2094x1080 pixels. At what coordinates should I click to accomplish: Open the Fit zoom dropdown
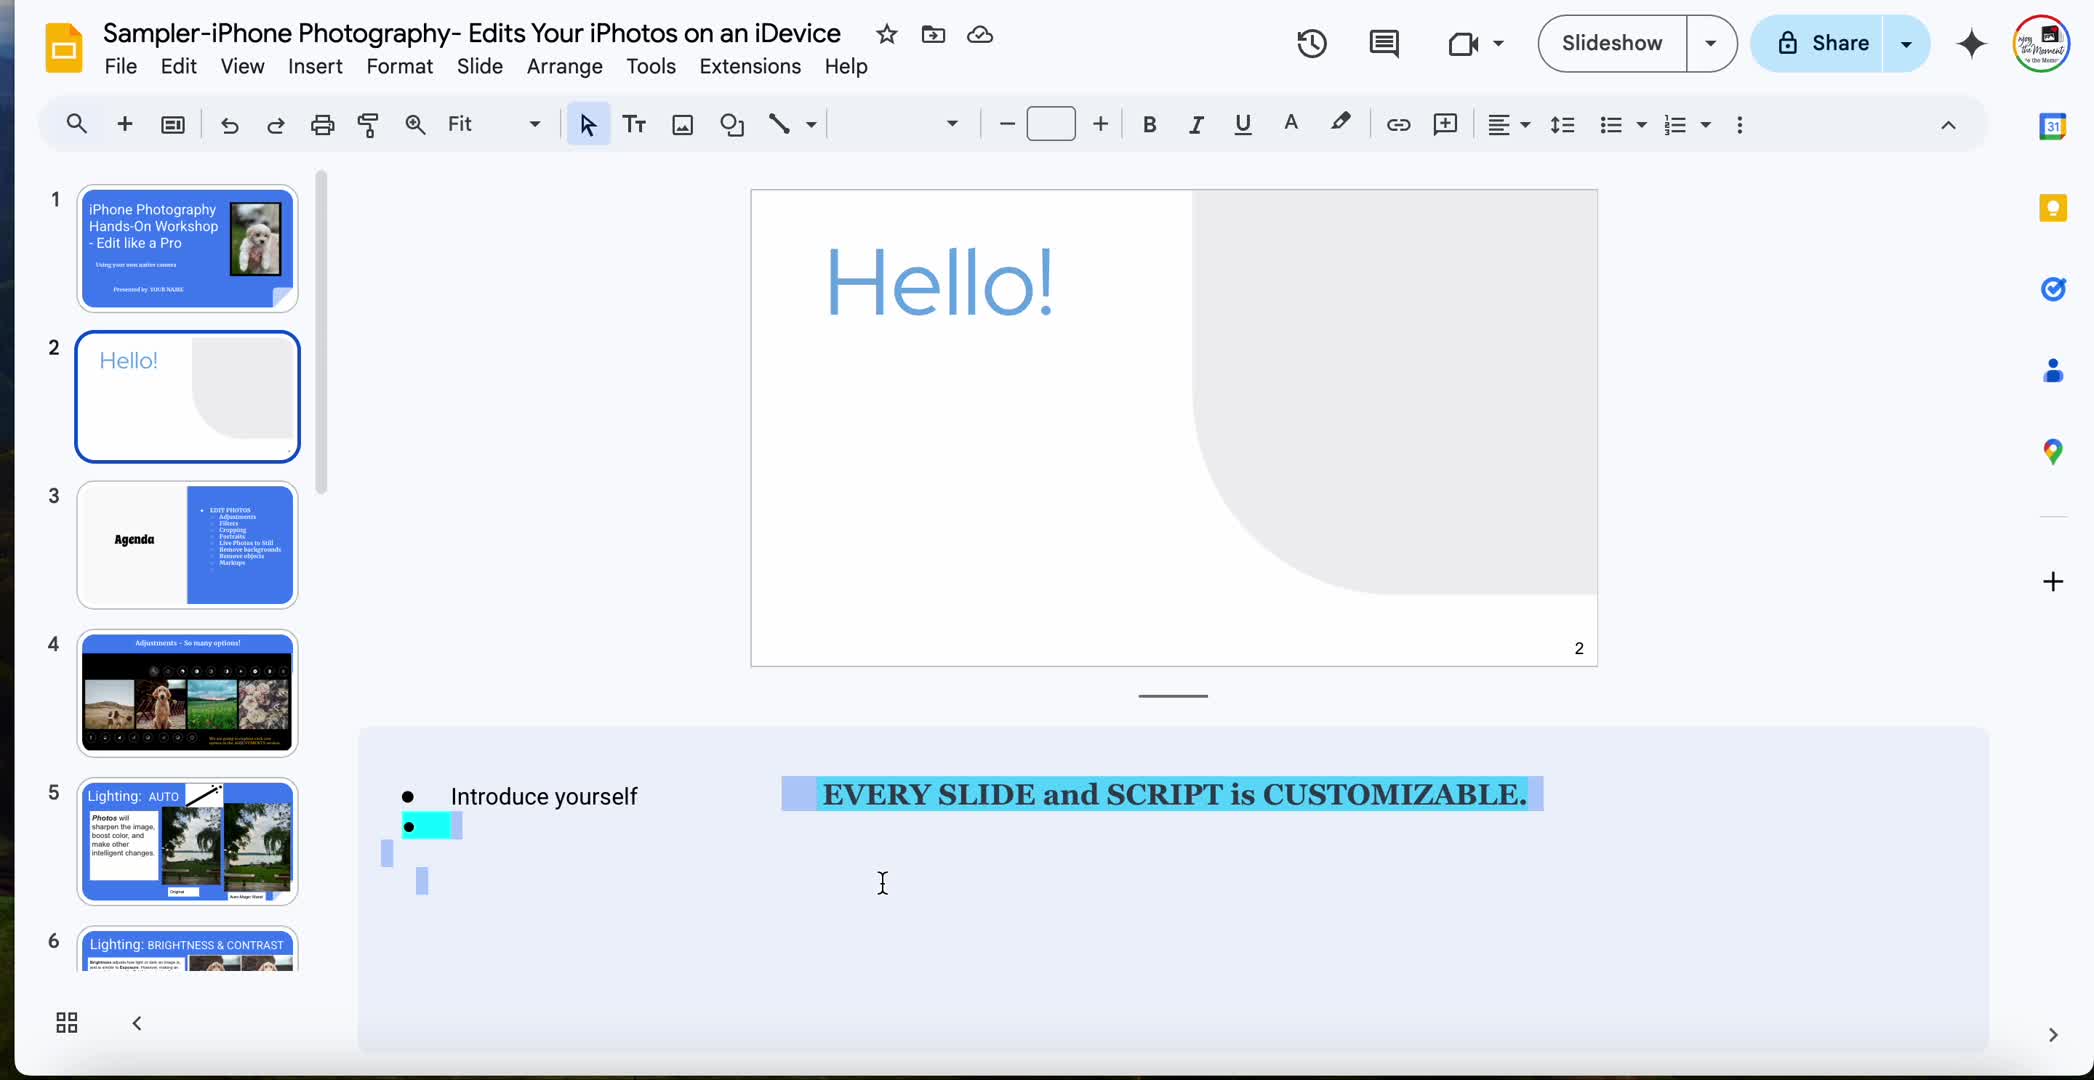point(495,124)
